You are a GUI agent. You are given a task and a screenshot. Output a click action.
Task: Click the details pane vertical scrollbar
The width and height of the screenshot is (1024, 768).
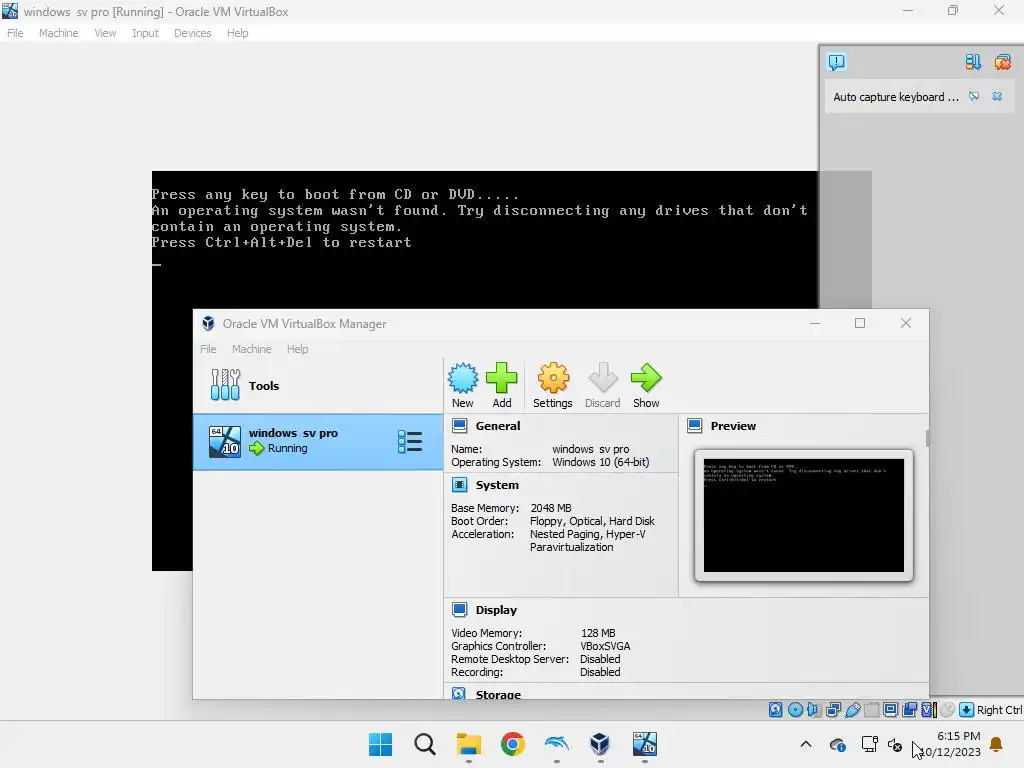[927, 438]
